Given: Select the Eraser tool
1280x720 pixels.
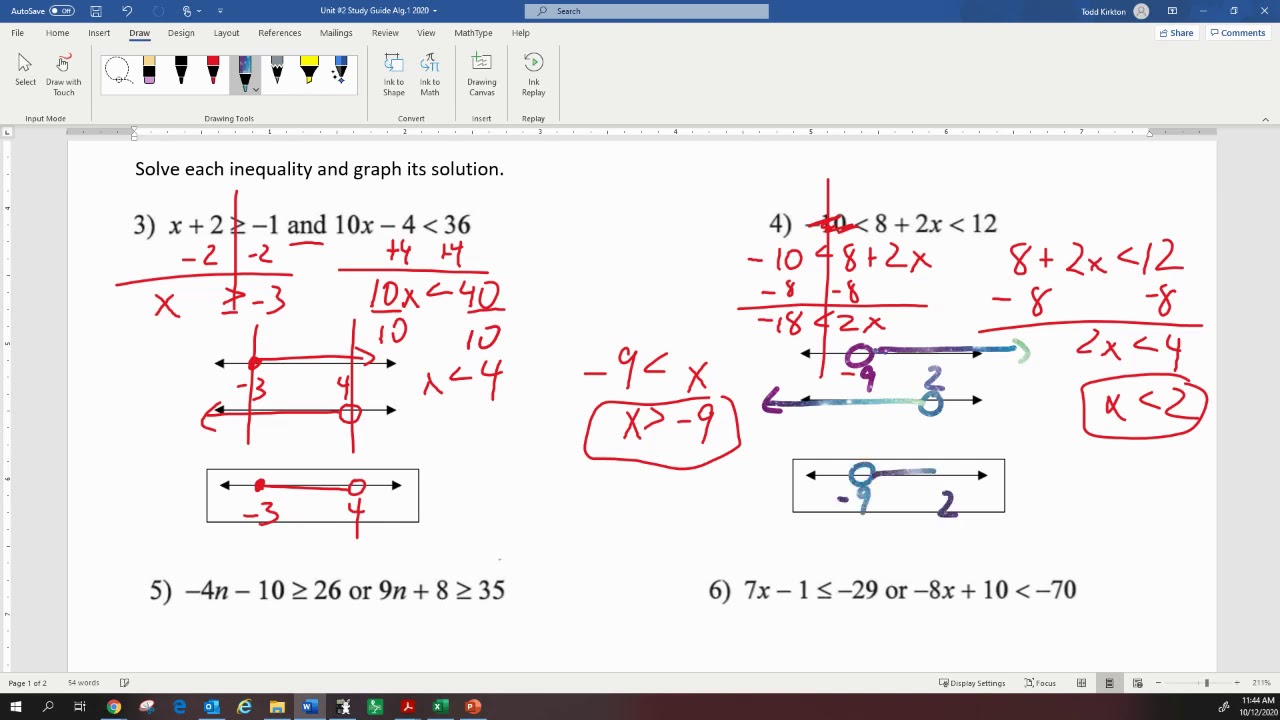Looking at the screenshot, I should point(149,72).
